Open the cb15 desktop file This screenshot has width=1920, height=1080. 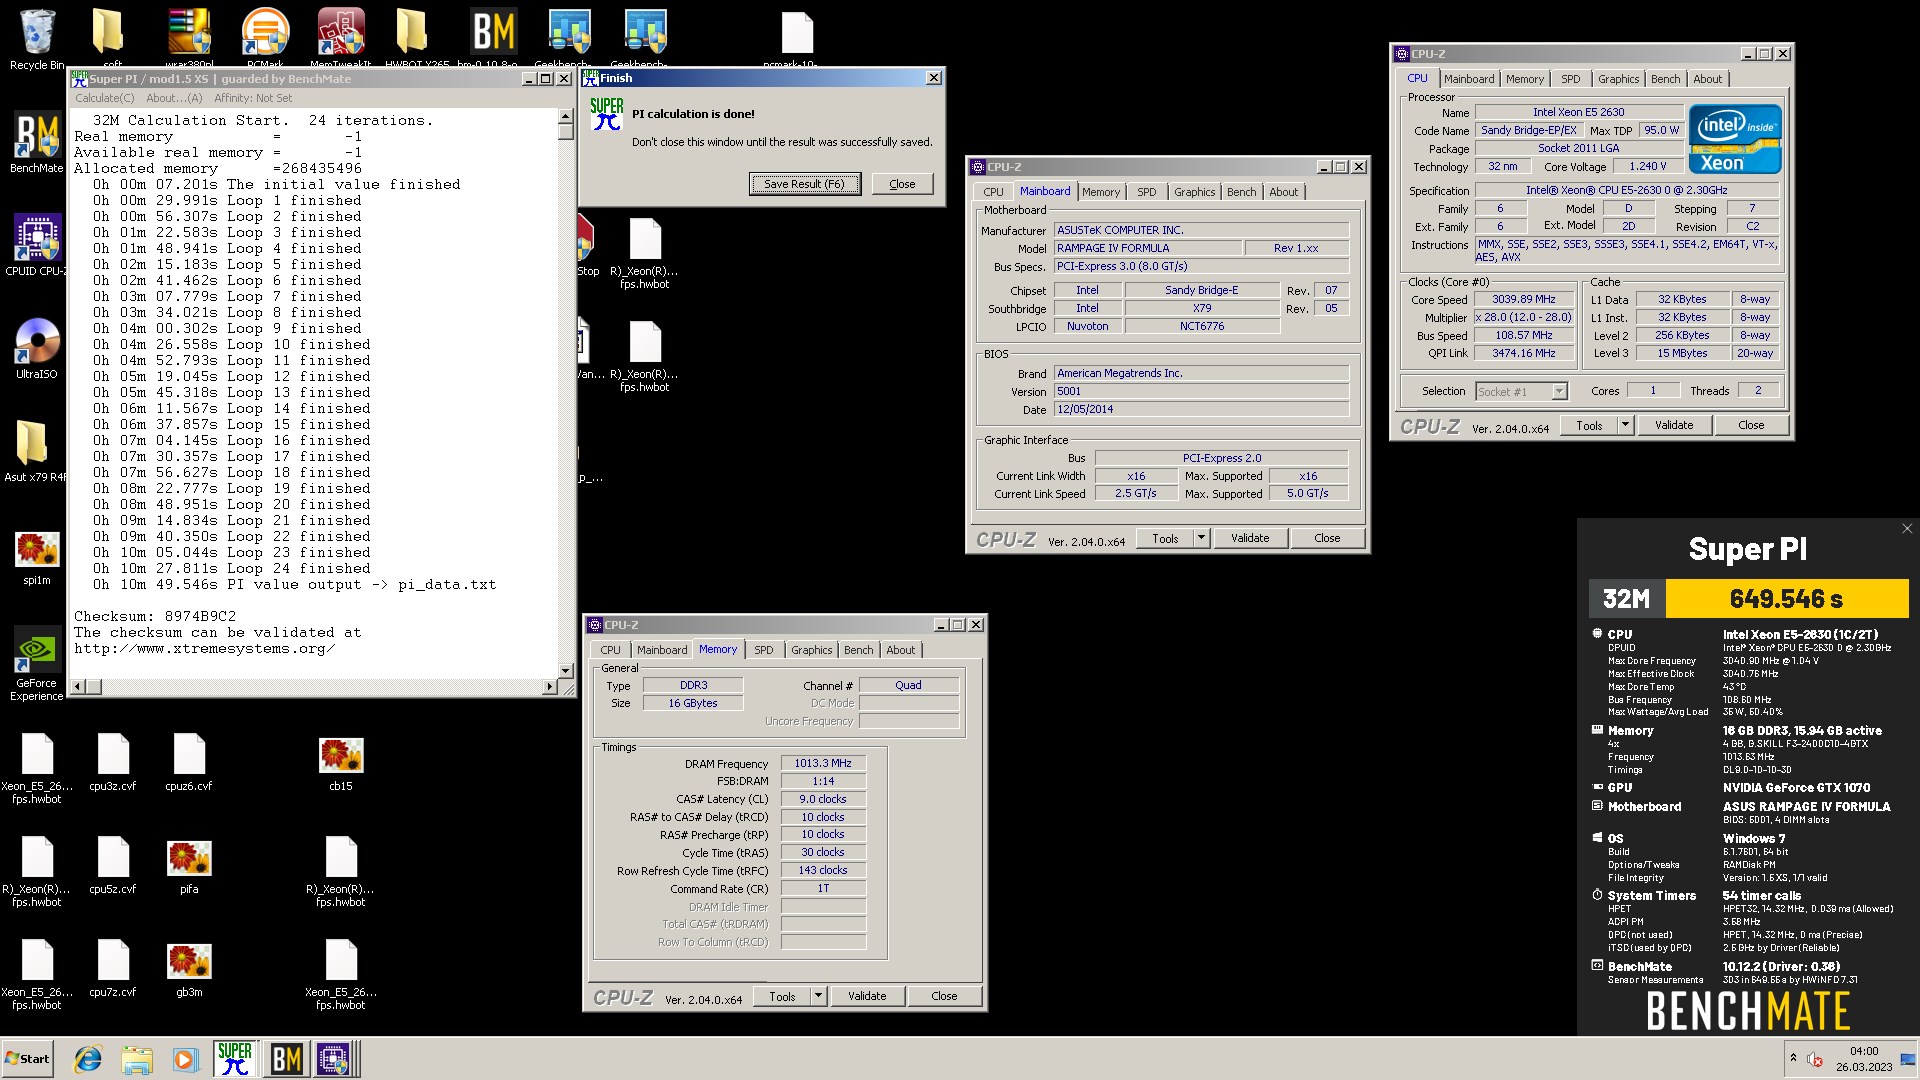(341, 764)
